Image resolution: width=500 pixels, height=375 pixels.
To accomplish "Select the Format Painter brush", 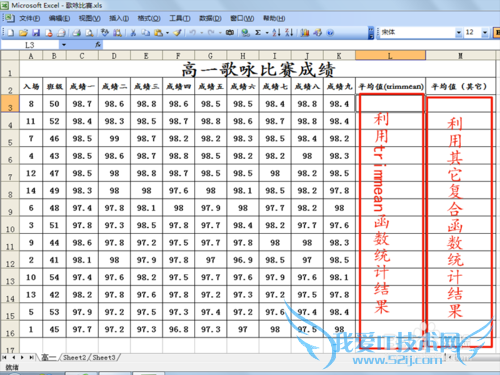I will (x=178, y=33).
